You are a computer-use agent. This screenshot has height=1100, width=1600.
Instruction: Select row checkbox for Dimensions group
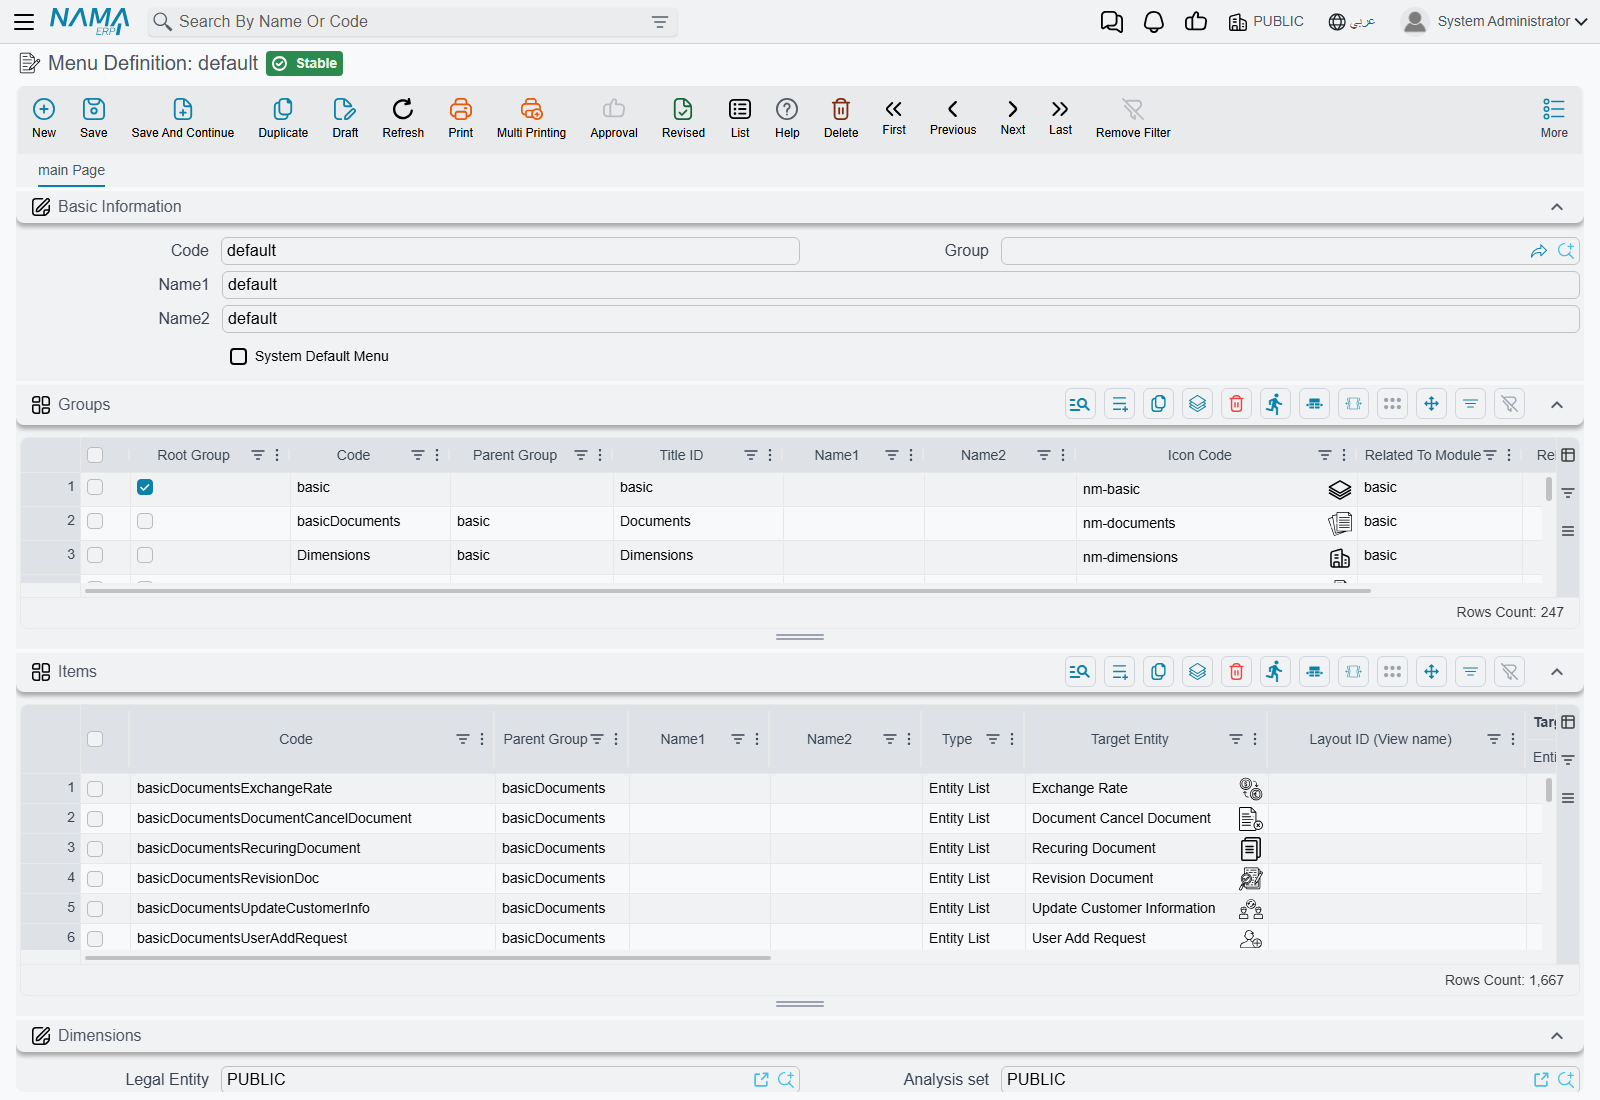point(95,555)
